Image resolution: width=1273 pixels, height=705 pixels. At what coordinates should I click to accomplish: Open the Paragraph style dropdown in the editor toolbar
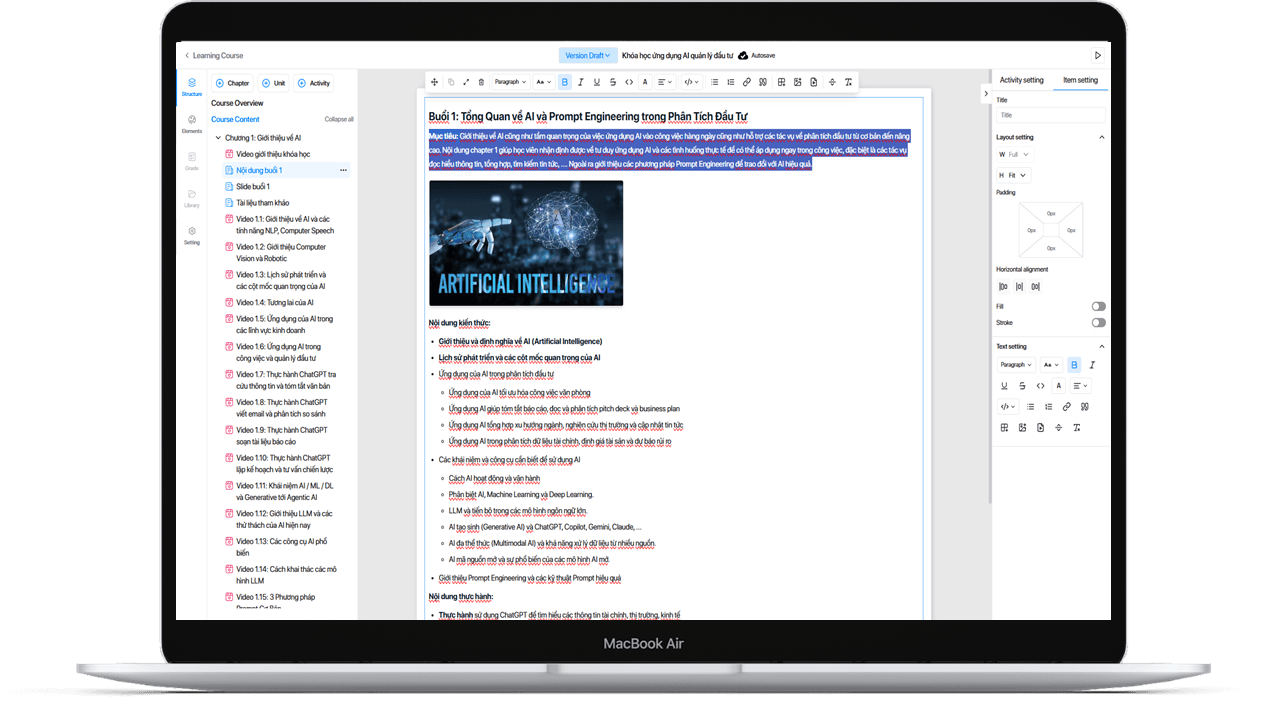coord(510,82)
